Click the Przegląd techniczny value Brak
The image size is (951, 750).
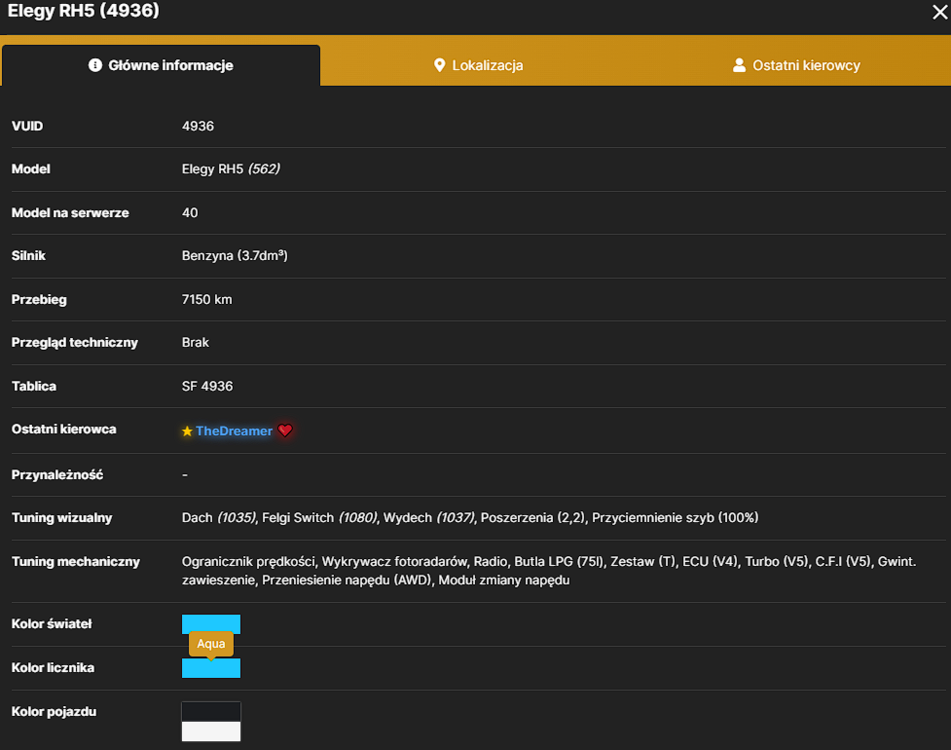point(195,343)
